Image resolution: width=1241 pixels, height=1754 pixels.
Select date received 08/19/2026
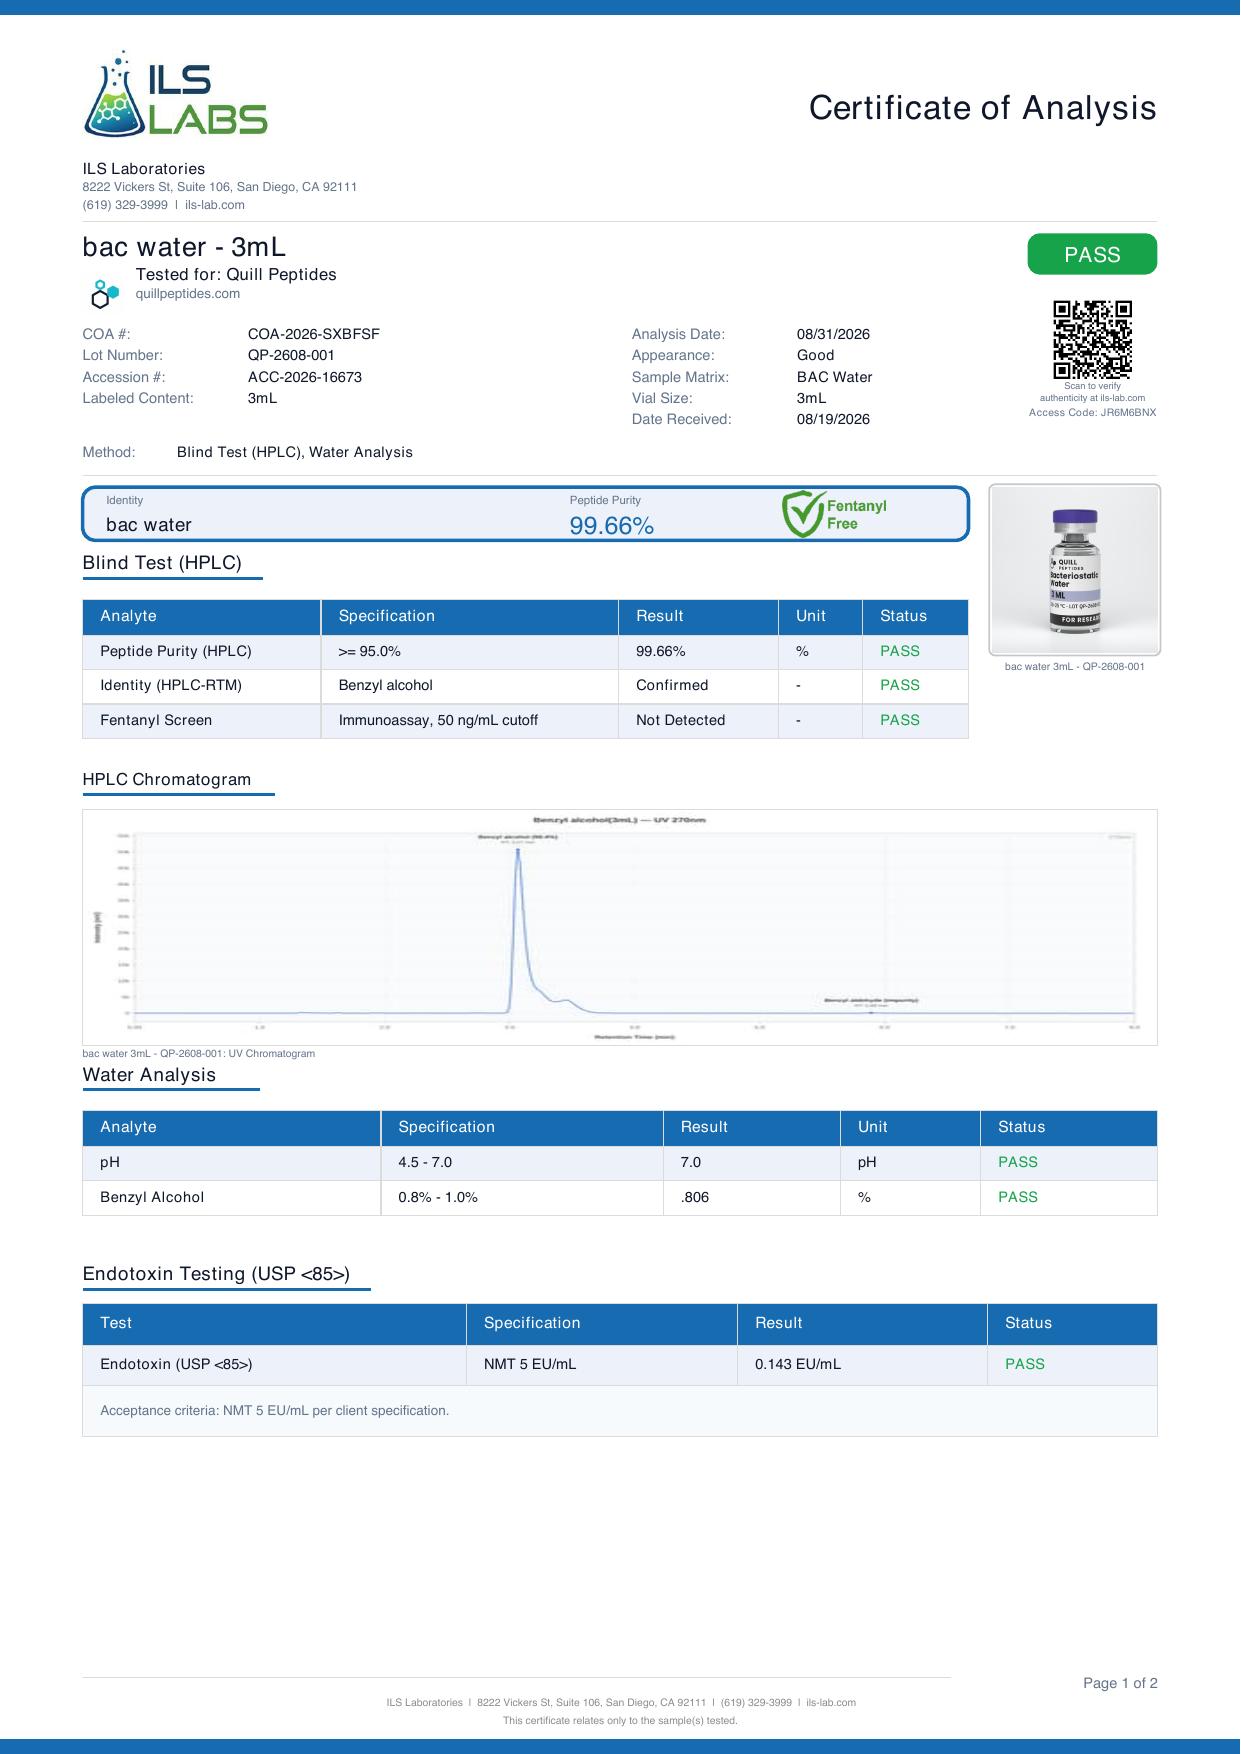(x=833, y=419)
